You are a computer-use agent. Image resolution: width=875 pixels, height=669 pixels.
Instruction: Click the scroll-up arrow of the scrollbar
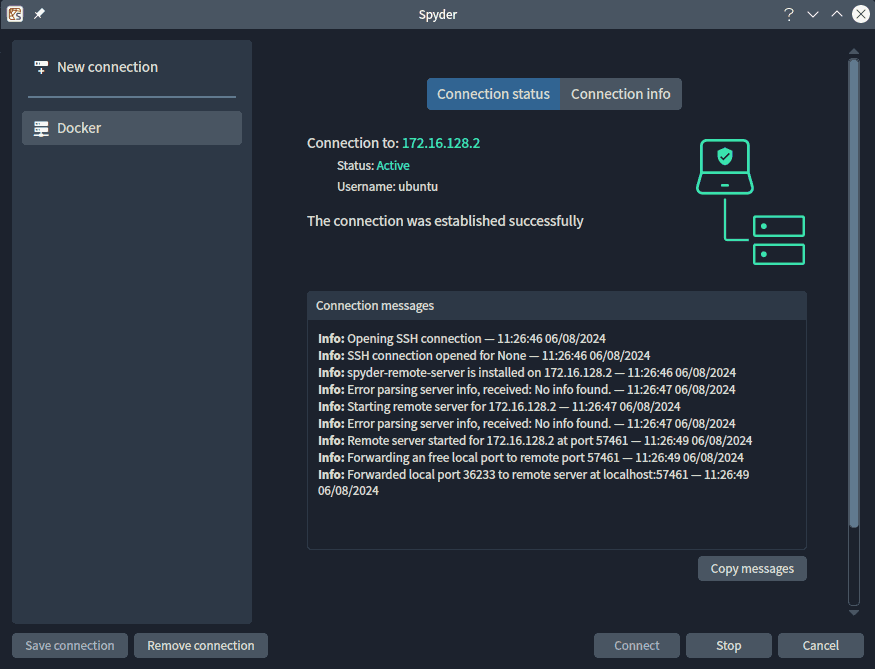pyautogui.click(x=853, y=51)
